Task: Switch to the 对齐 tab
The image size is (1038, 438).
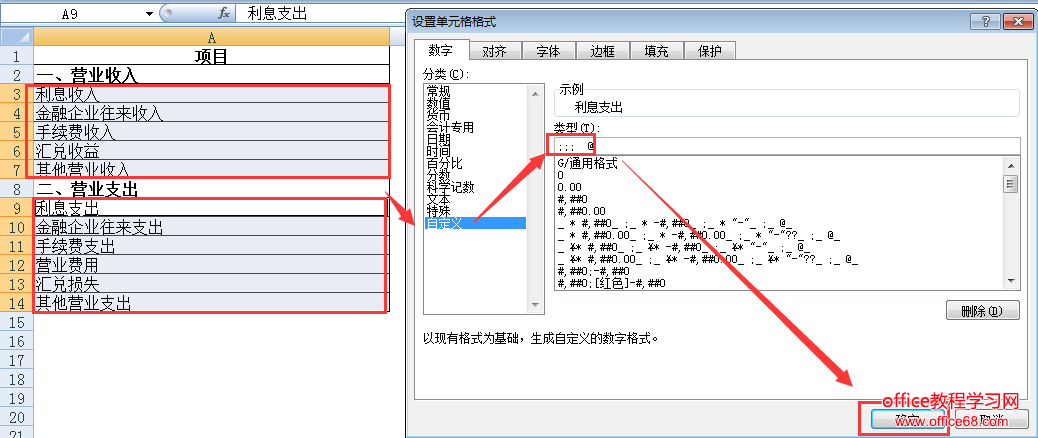Action: (x=495, y=51)
